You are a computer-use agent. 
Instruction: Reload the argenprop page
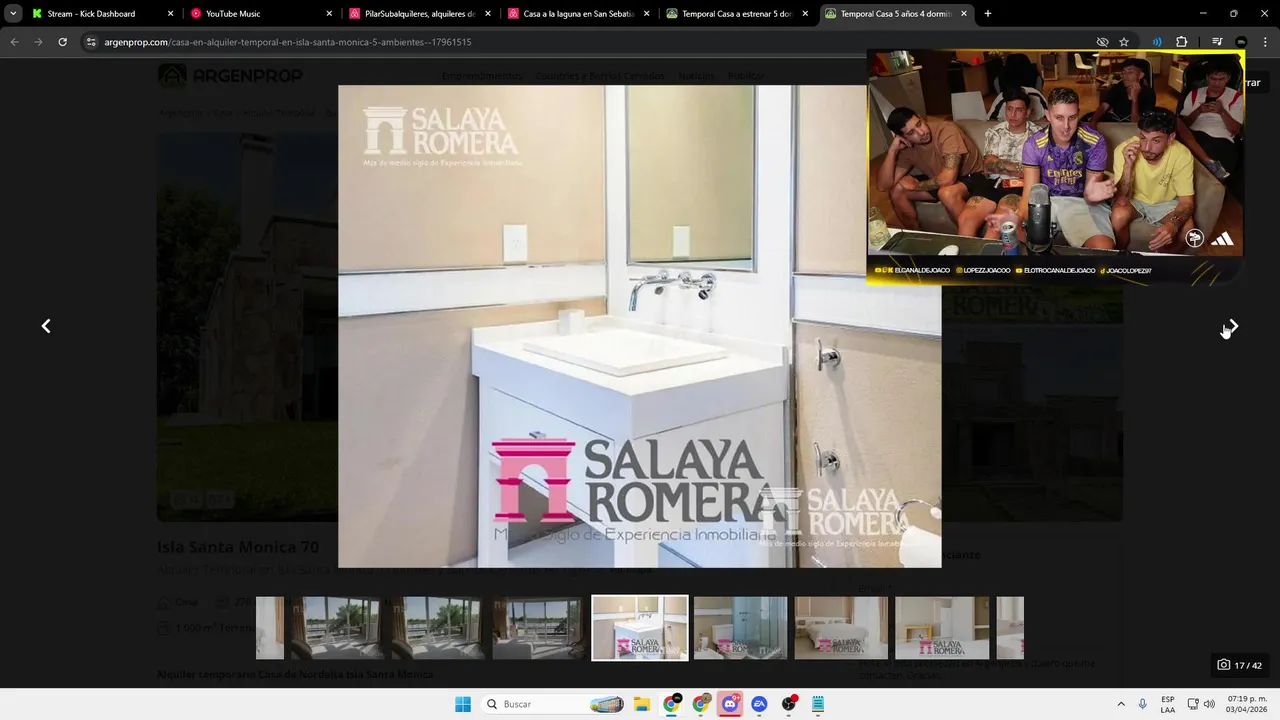click(62, 42)
